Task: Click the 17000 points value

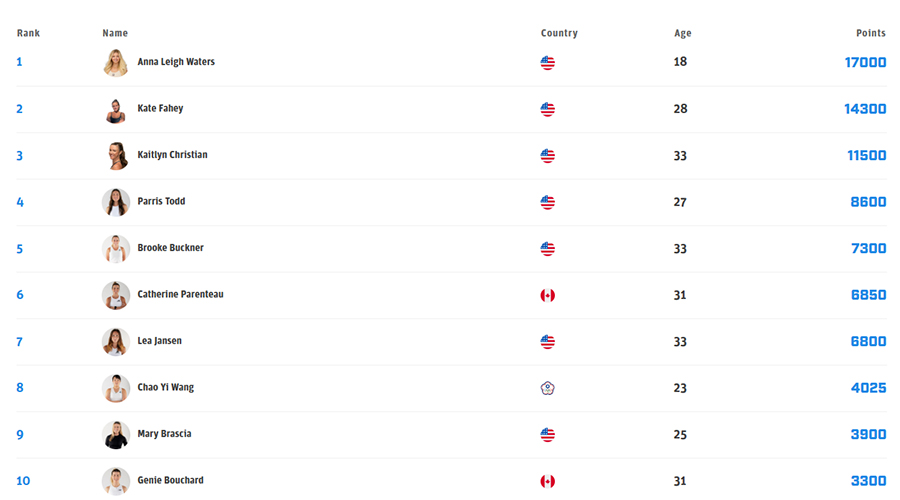Action: point(865,62)
